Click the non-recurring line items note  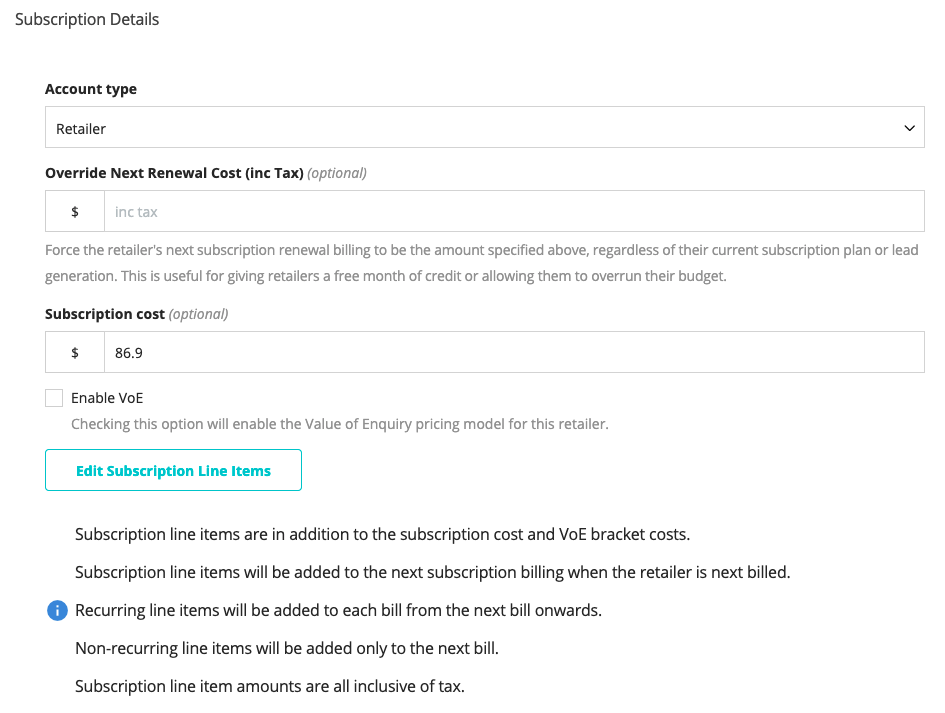click(287, 649)
